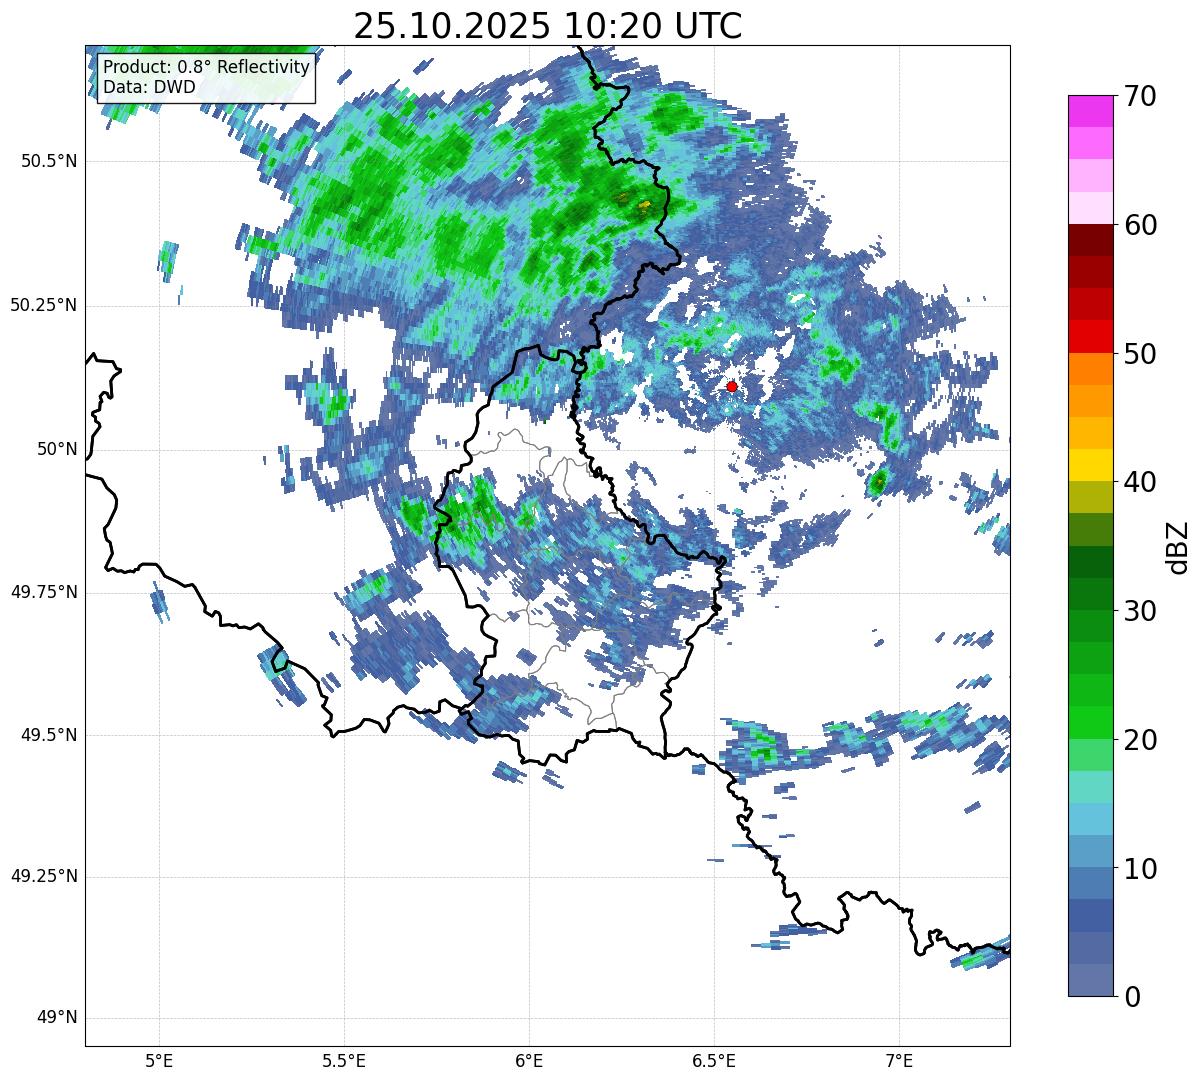This screenshot has height=1081, width=1202.
Task: Click the 49.5°N latitude label
Action: pyautogui.click(x=50, y=735)
